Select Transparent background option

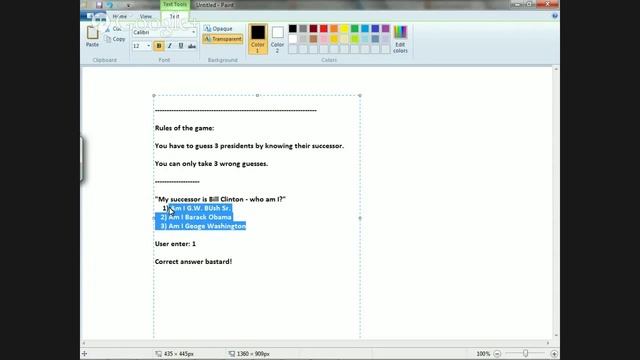pos(223,39)
